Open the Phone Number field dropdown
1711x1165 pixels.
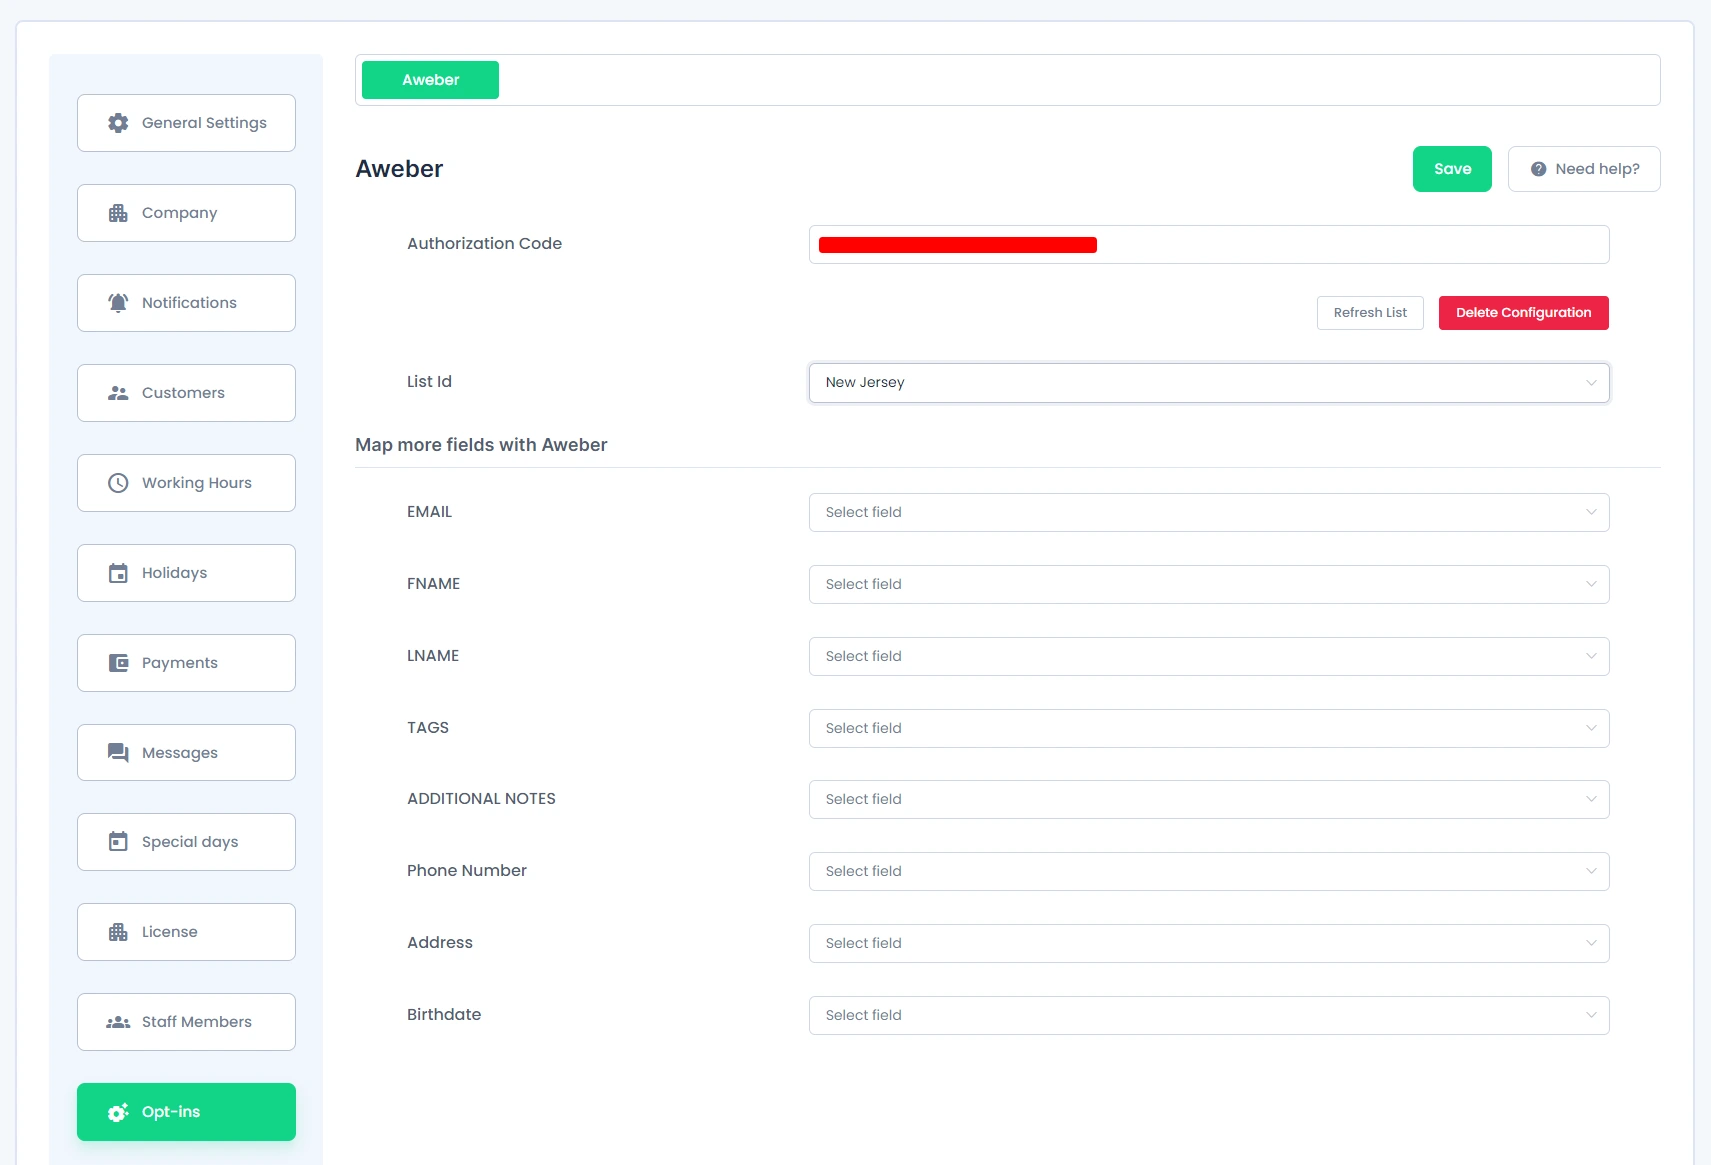[1208, 871]
